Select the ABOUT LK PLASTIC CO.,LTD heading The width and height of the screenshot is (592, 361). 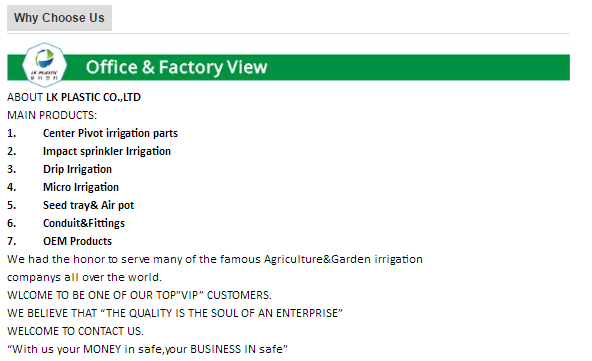click(x=74, y=97)
